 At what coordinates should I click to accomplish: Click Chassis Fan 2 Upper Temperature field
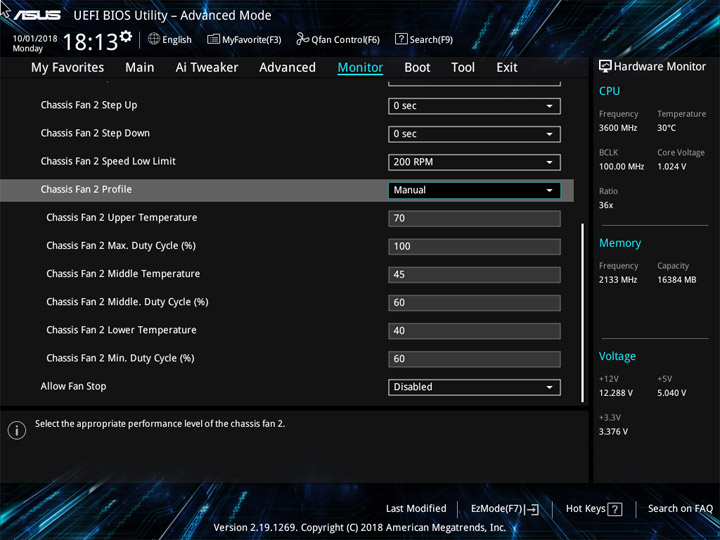pyautogui.click(x=474, y=219)
